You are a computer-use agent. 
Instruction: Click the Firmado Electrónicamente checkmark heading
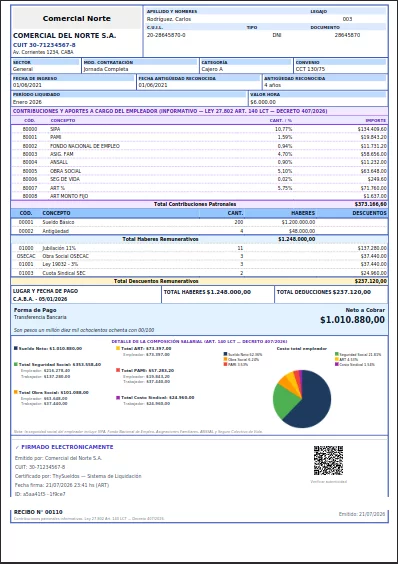pyautogui.click(x=64, y=447)
